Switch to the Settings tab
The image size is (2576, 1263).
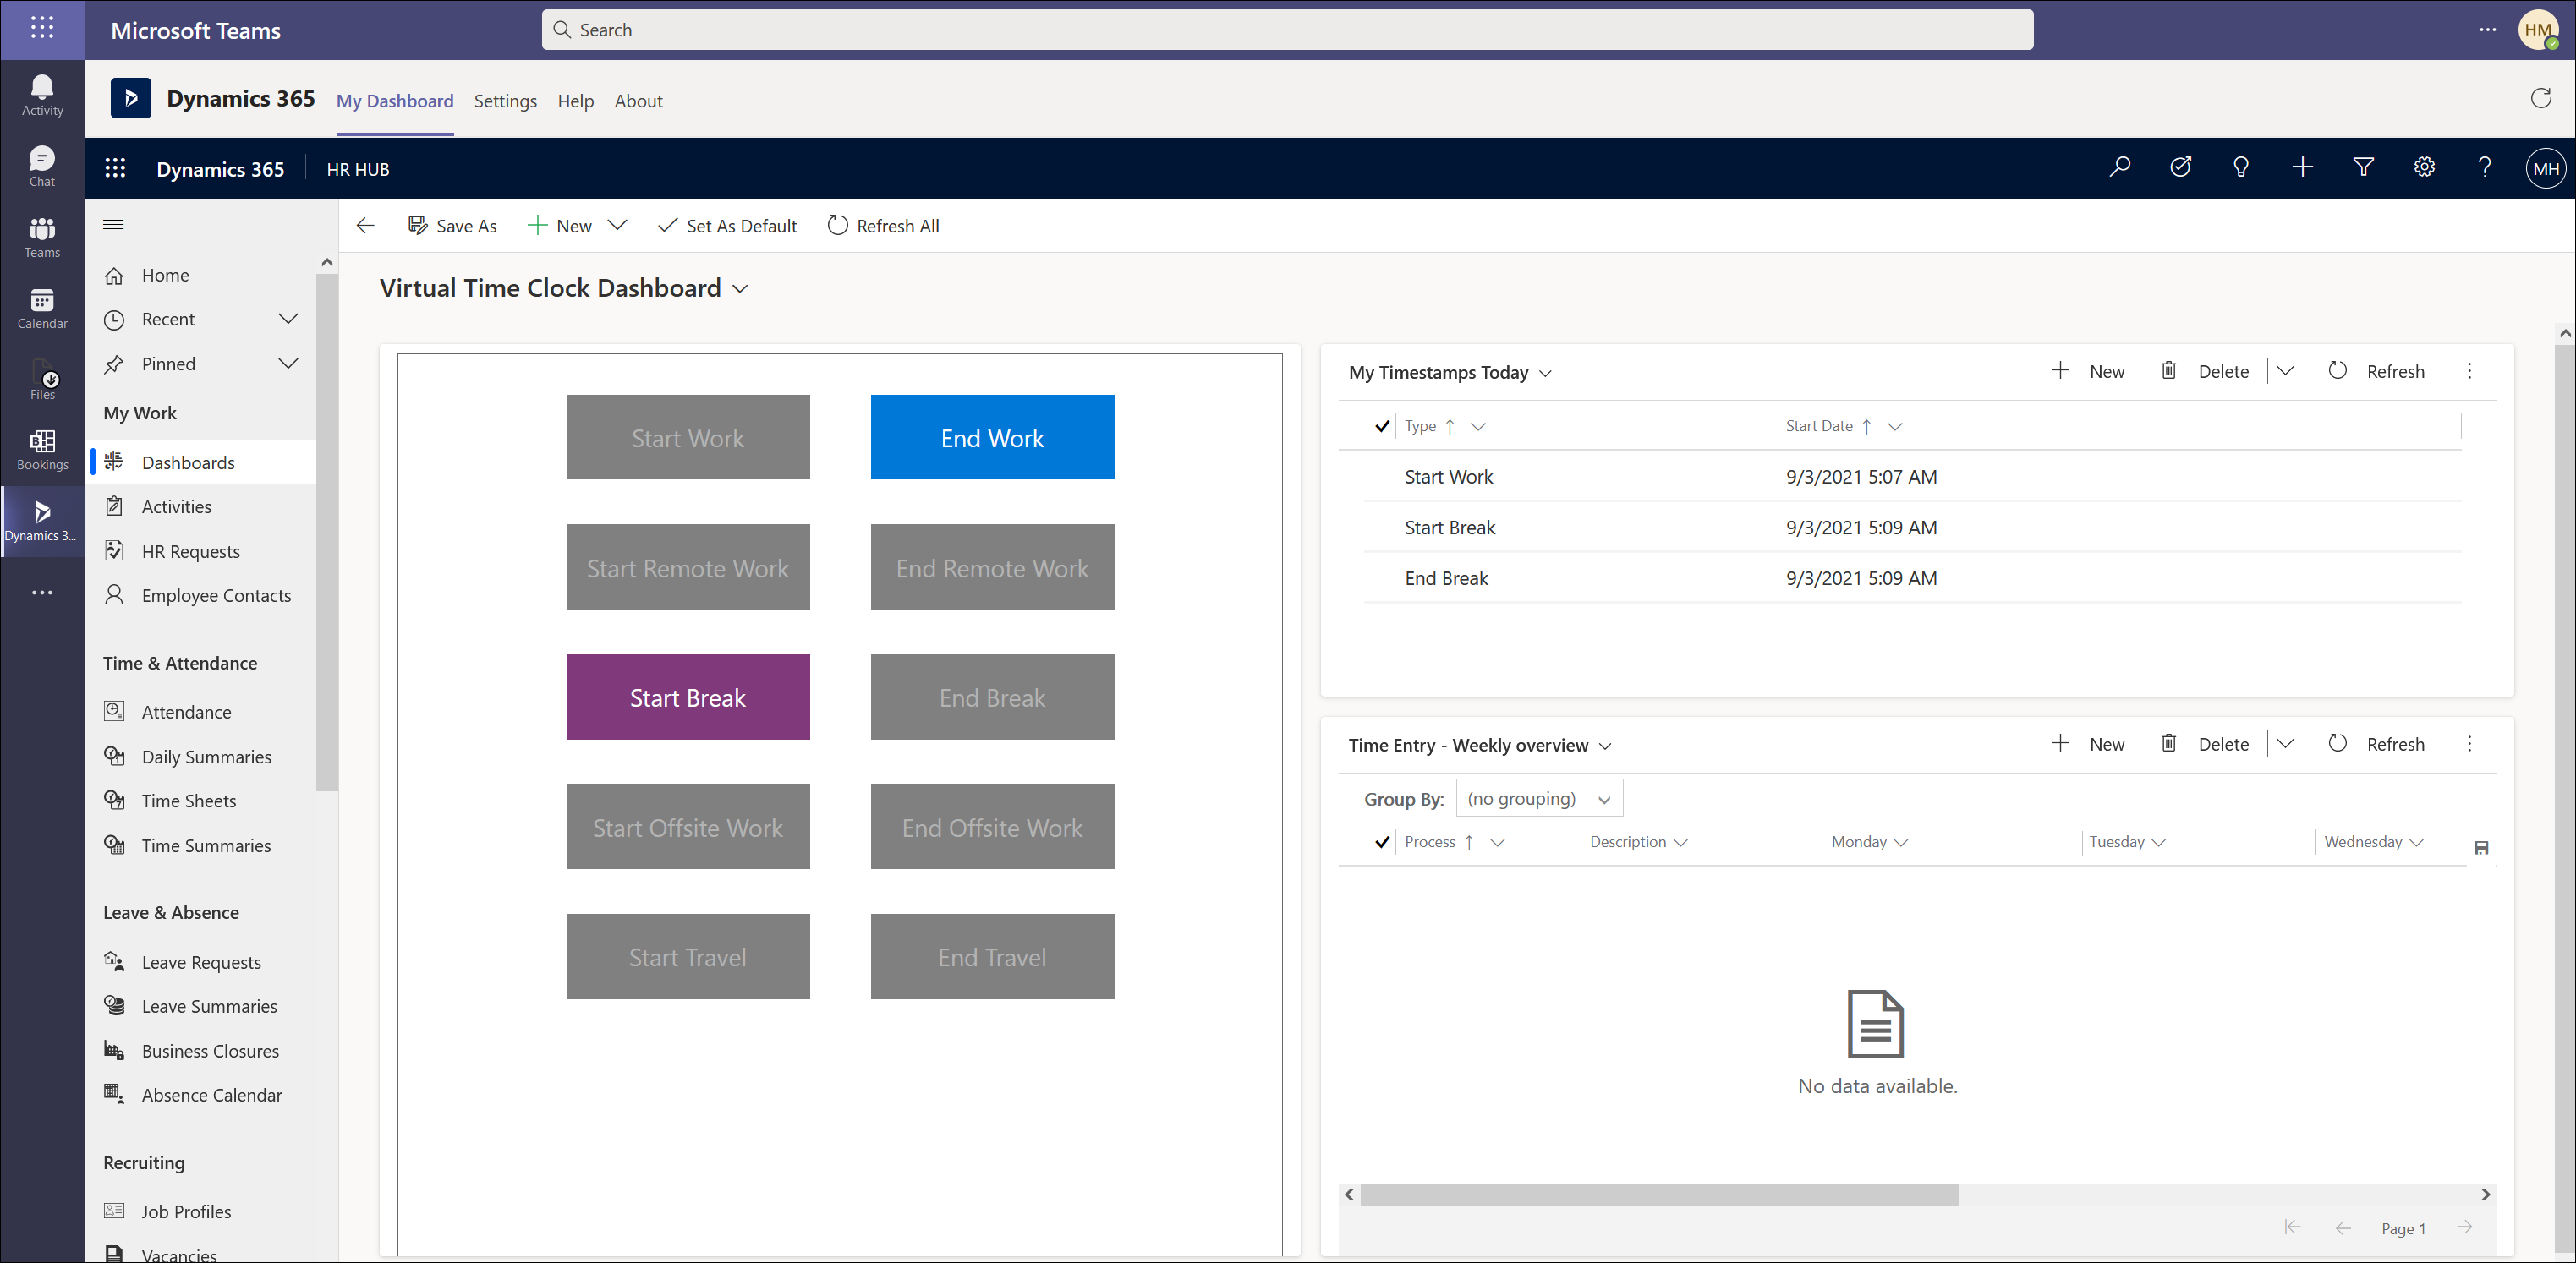(x=505, y=101)
